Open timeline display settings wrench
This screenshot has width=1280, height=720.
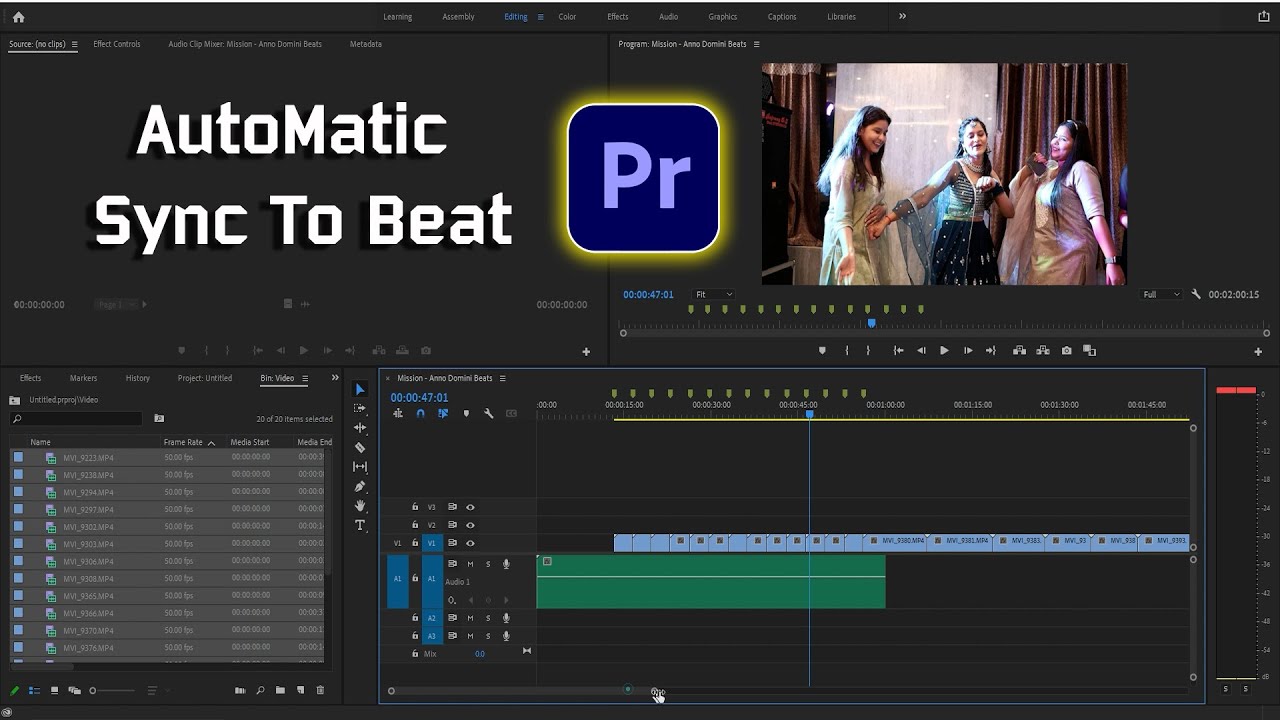(489, 413)
